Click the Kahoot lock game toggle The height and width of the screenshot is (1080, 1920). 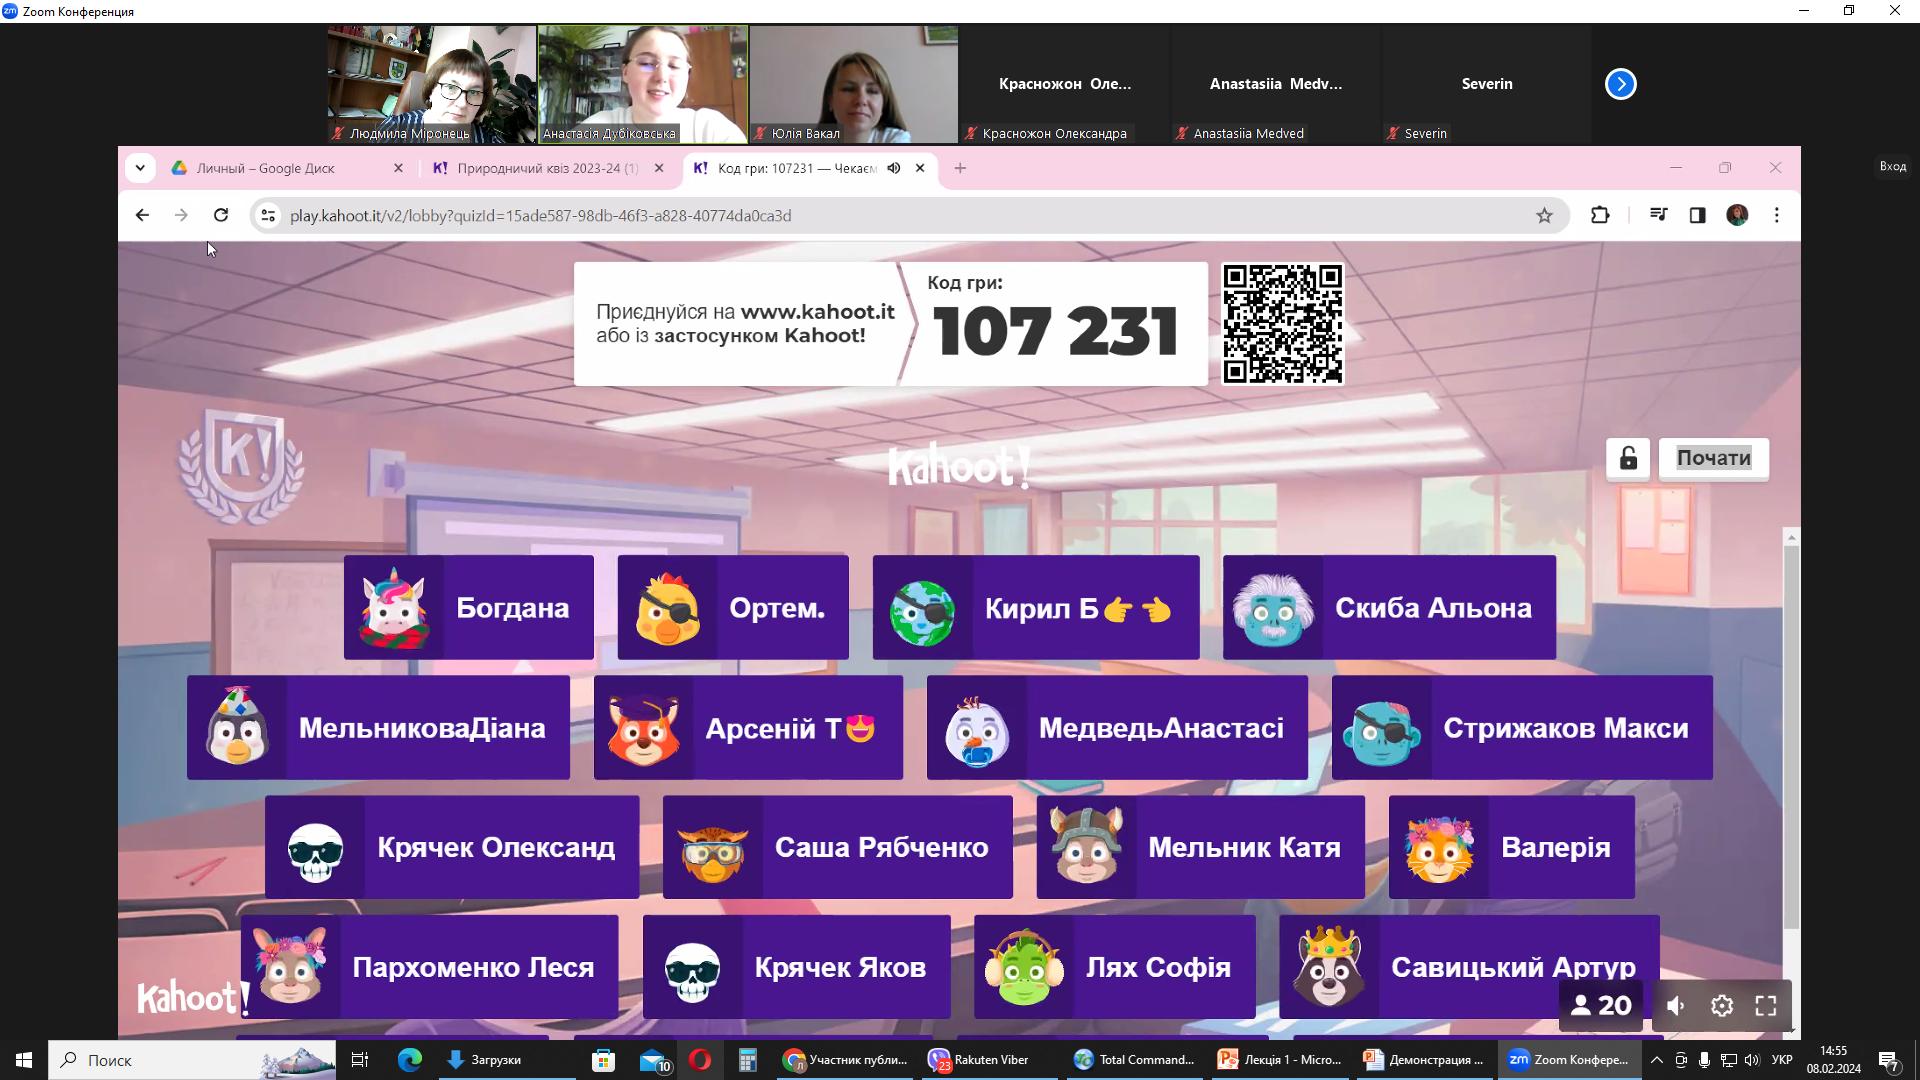1628,459
